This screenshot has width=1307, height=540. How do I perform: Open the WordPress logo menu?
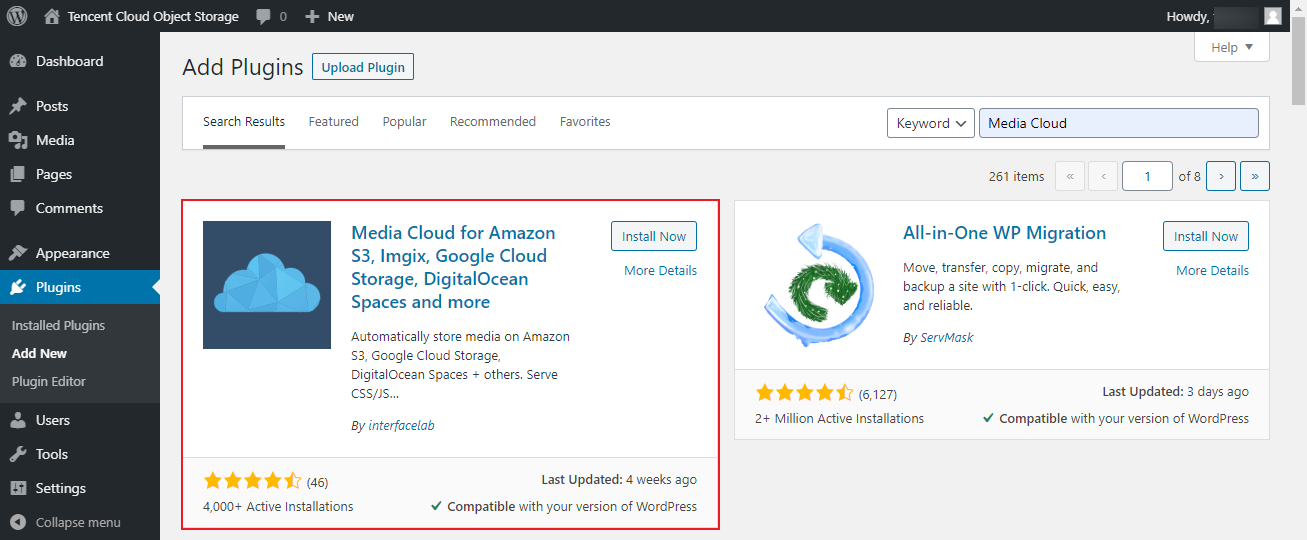16,16
